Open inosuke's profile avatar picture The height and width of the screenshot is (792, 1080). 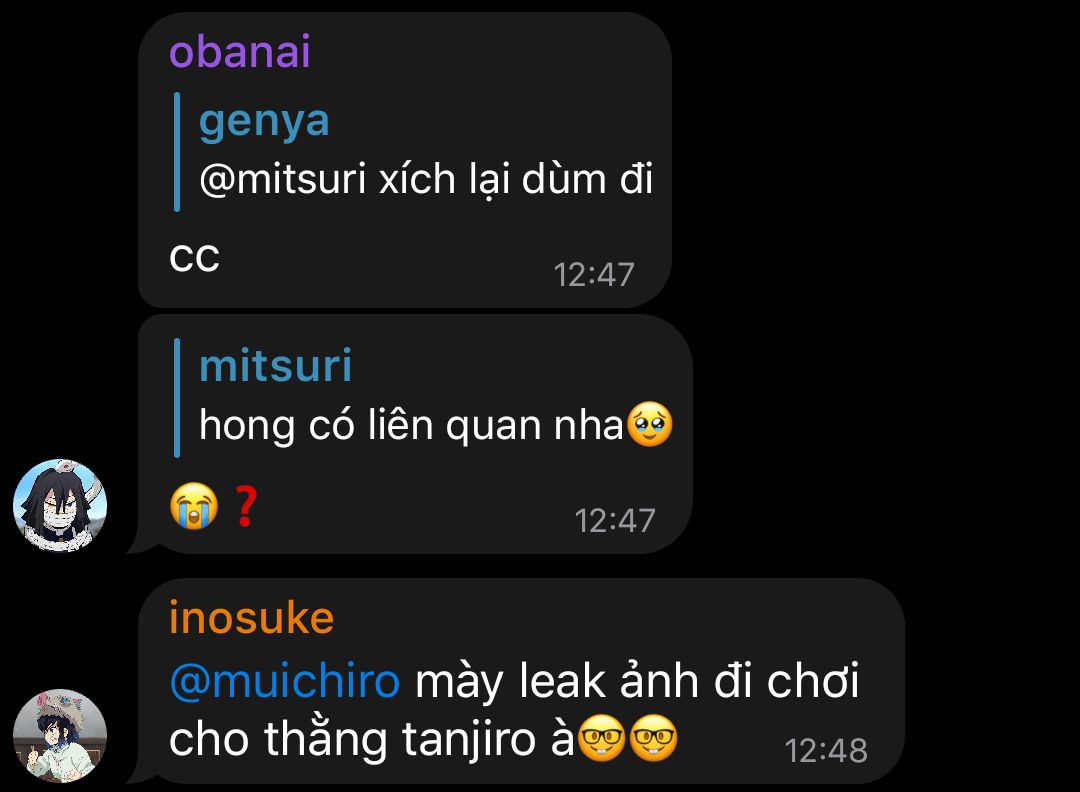click(60, 736)
